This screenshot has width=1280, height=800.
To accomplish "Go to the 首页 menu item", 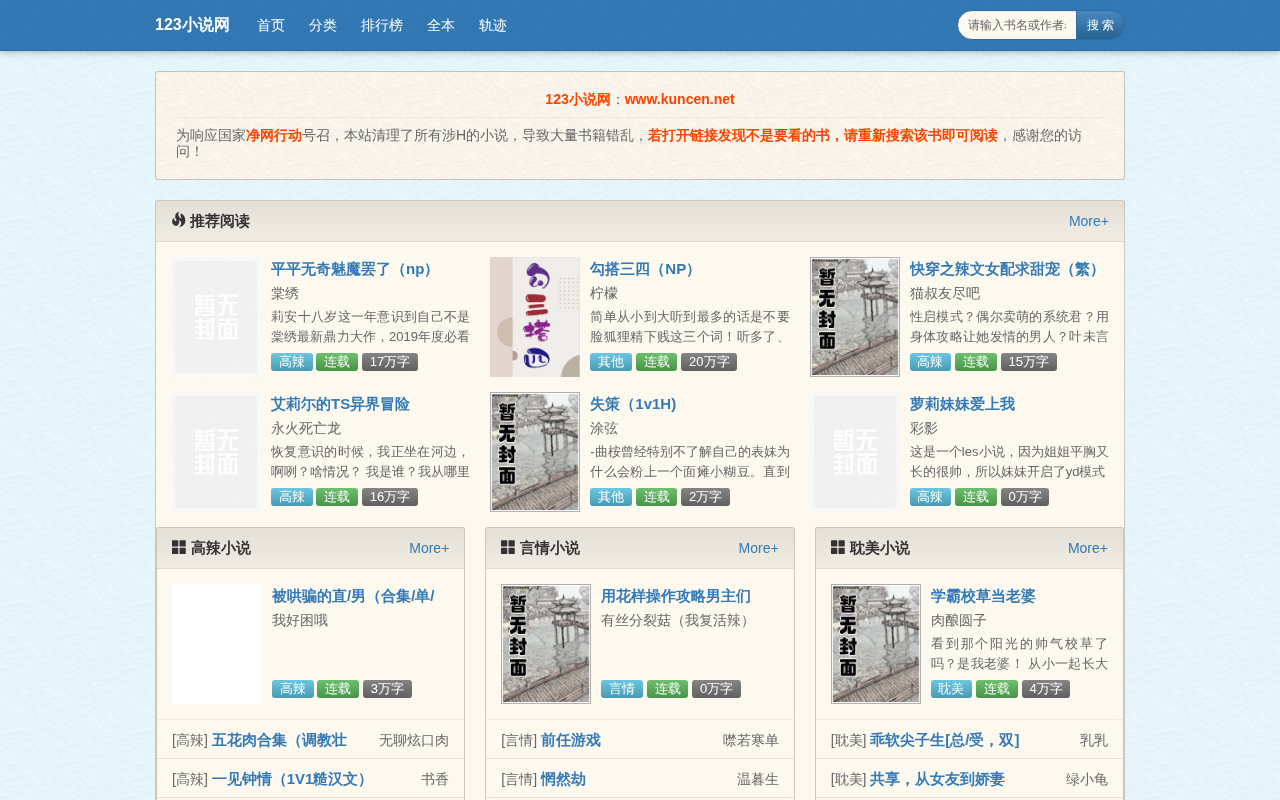I will (271, 25).
